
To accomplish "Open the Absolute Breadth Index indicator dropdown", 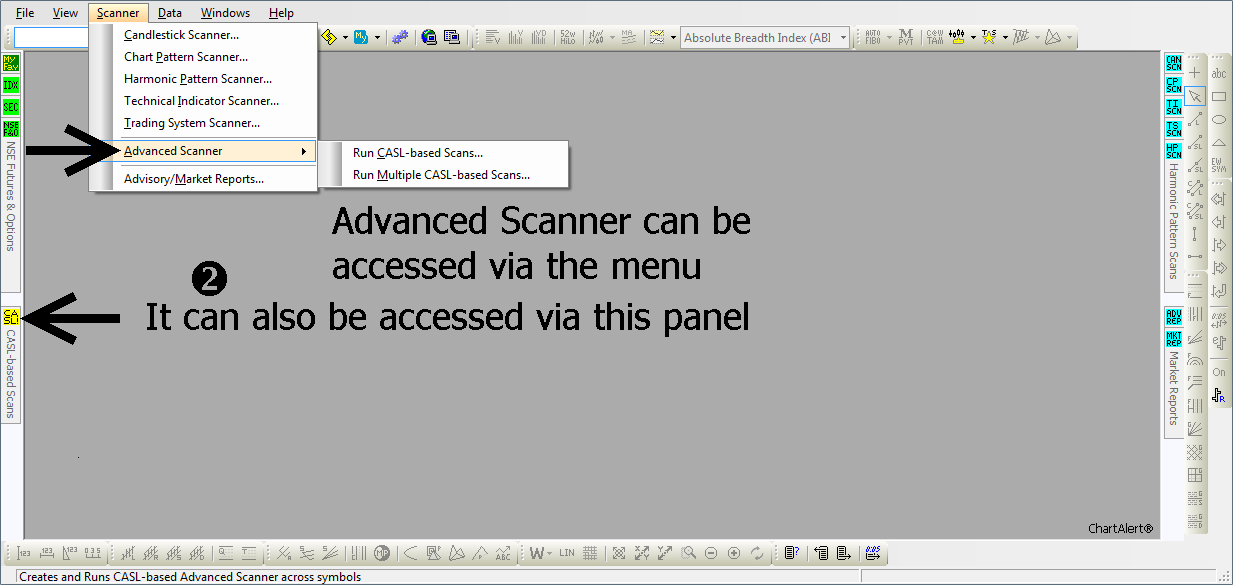I will tap(843, 38).
